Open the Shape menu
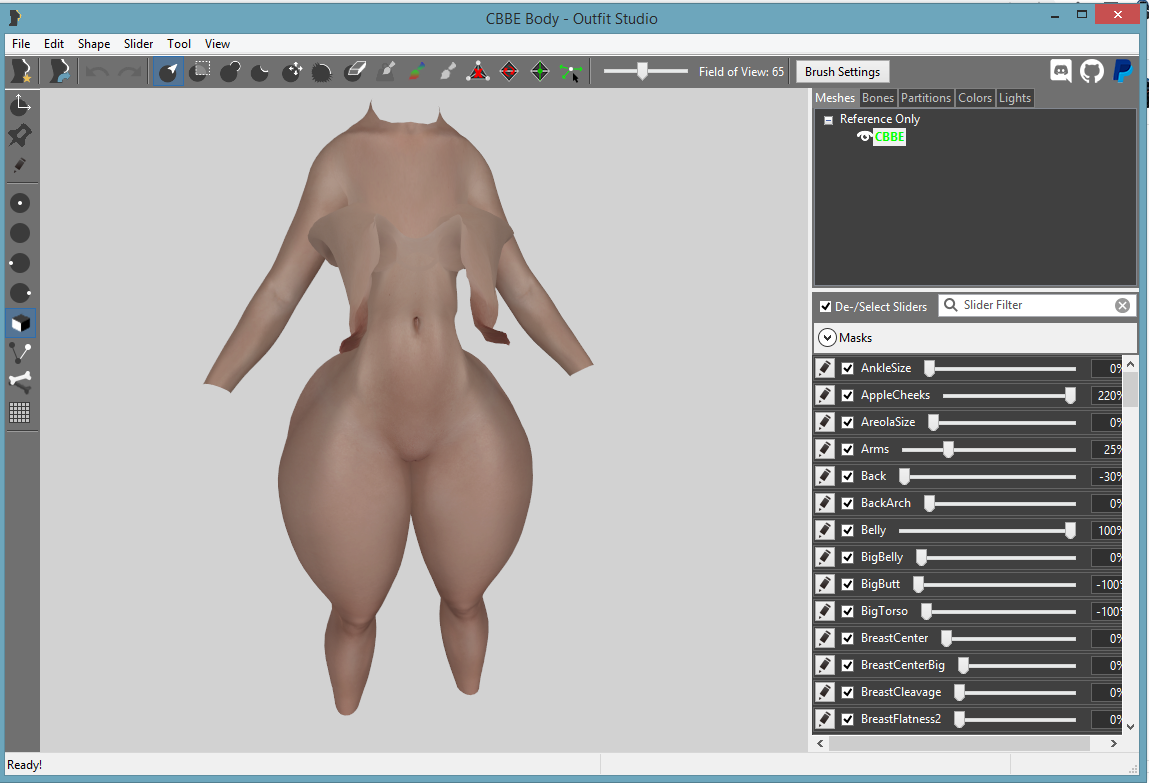Screen dimensions: 1149x783 point(94,44)
